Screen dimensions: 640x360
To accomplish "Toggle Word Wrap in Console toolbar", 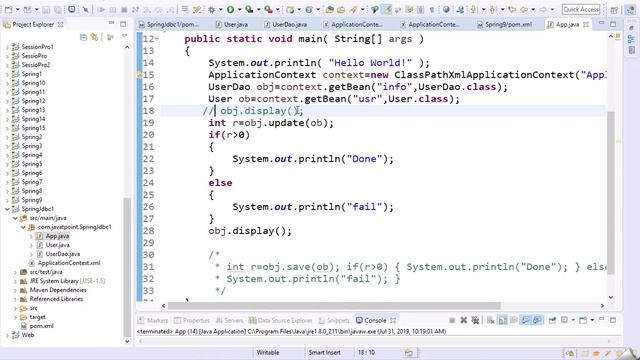I will [514, 320].
